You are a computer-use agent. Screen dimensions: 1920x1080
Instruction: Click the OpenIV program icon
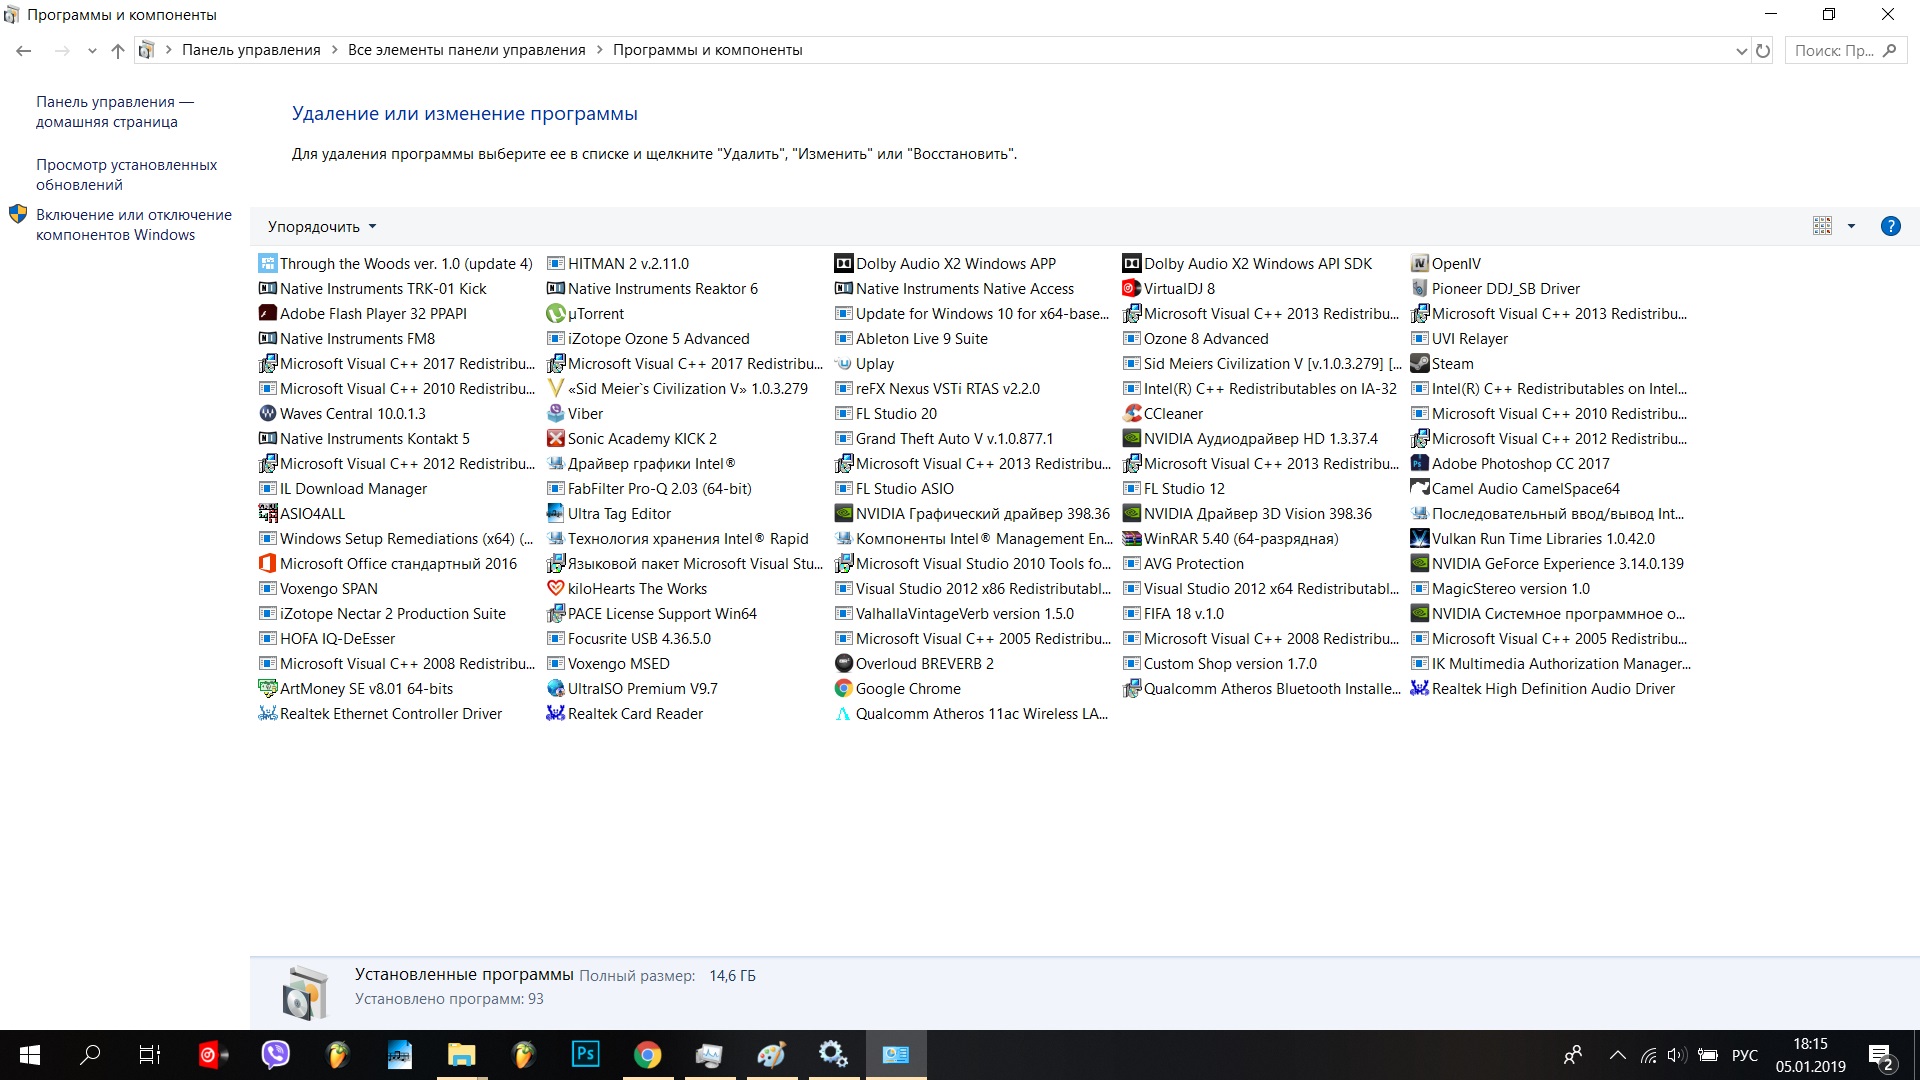[x=1420, y=264]
